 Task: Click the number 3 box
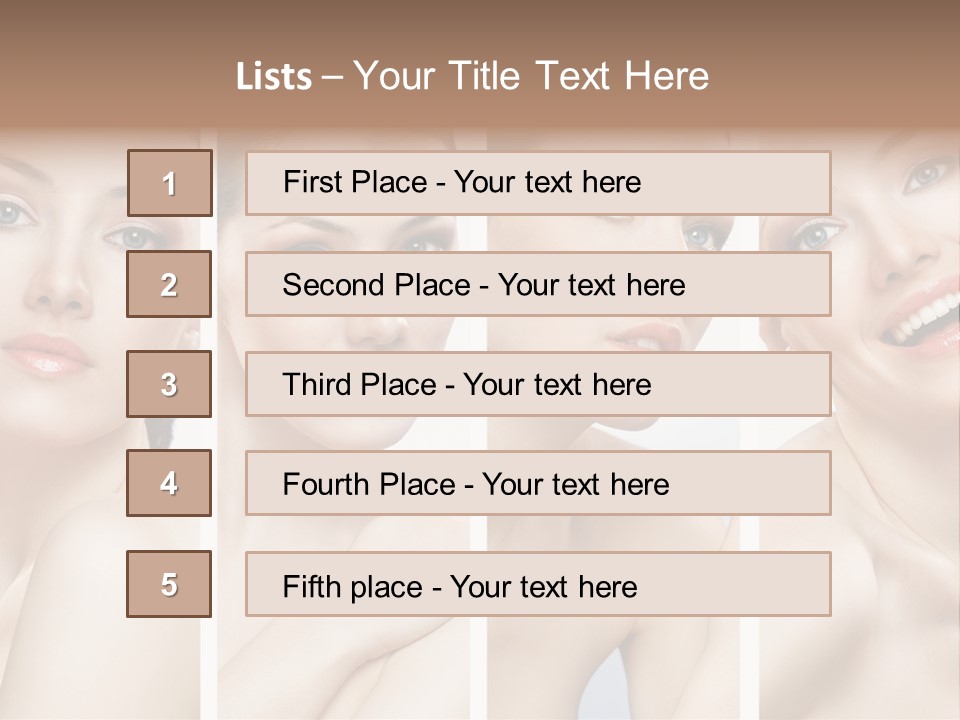pyautogui.click(x=169, y=384)
